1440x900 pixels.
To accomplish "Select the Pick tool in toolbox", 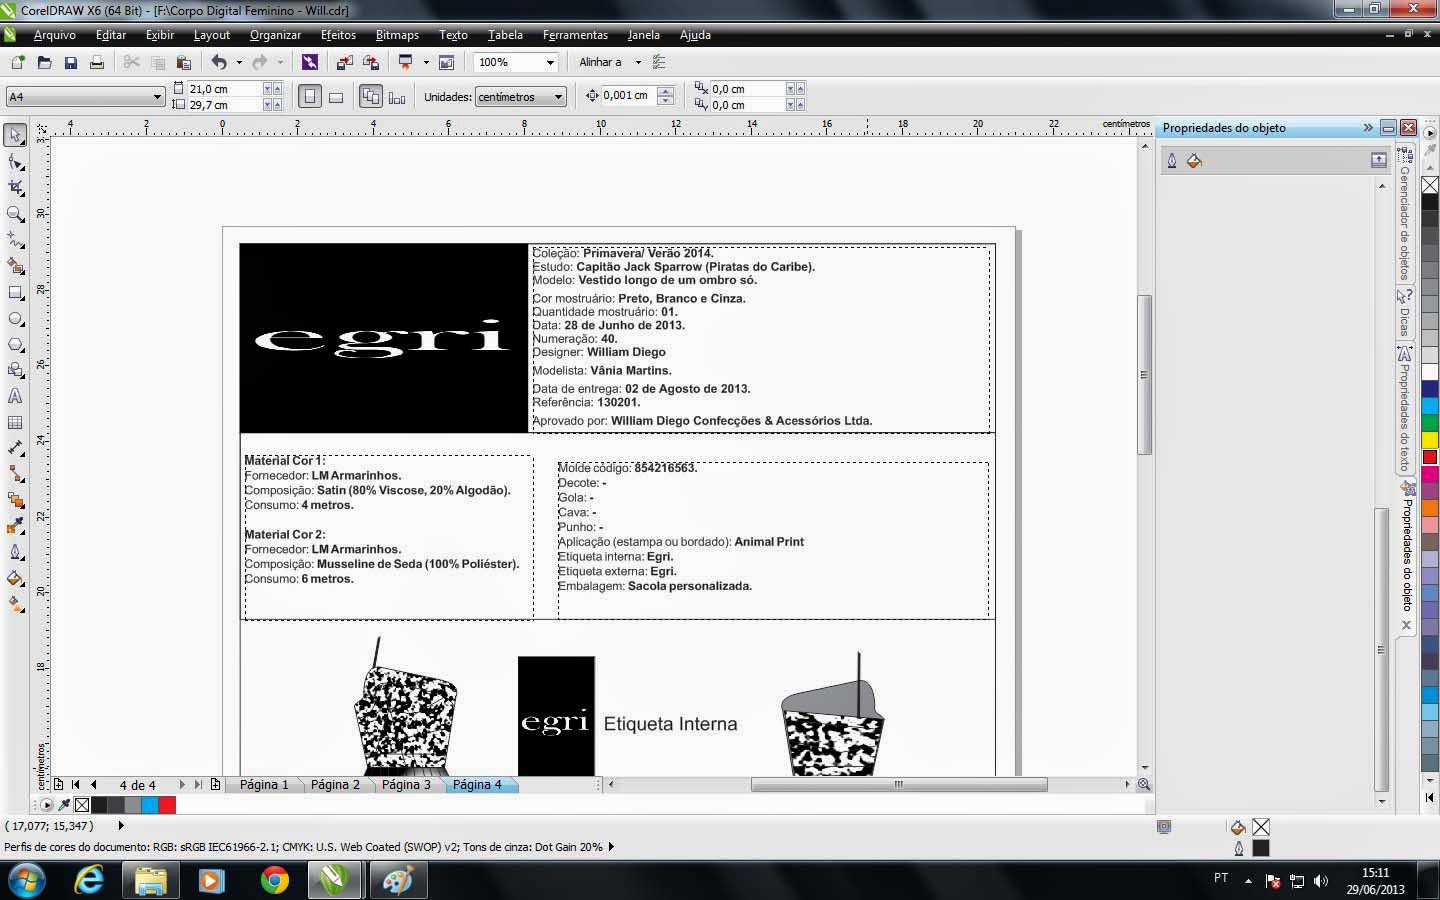I will click(15, 135).
